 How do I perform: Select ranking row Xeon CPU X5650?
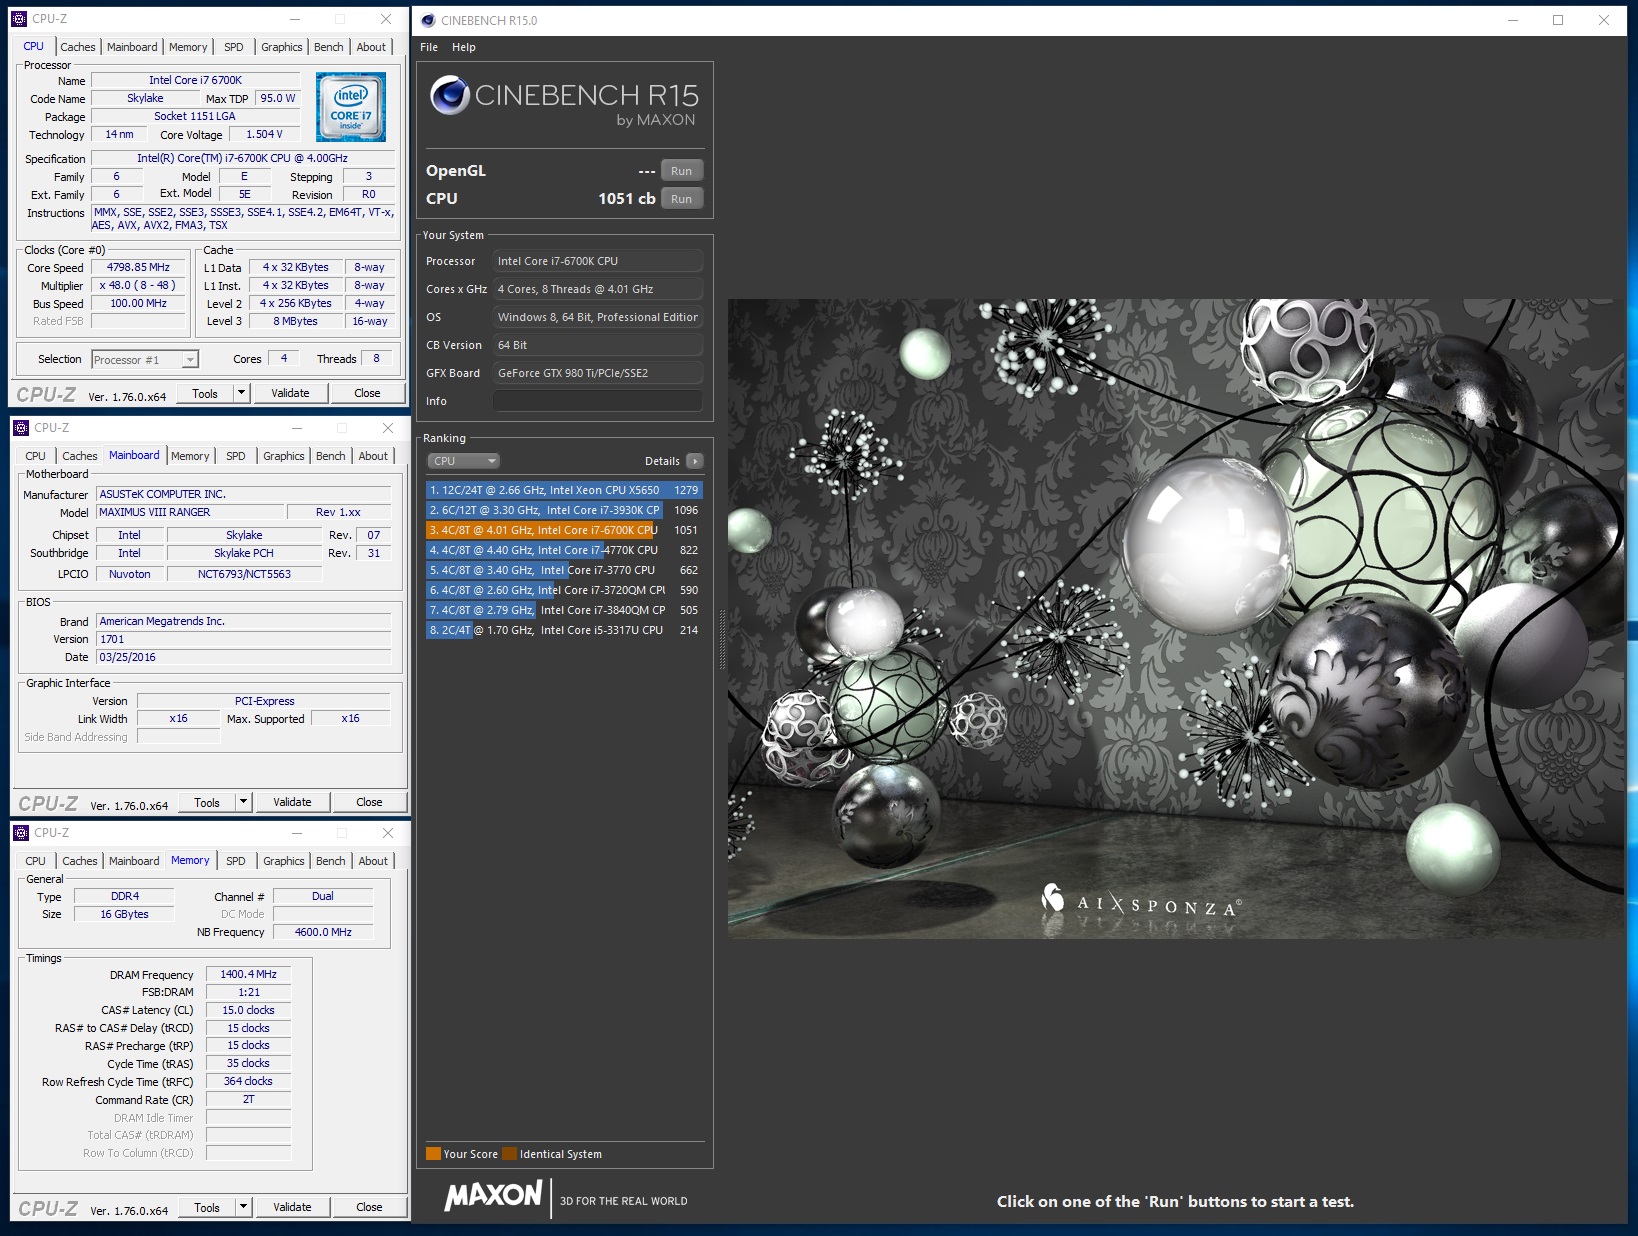(564, 490)
